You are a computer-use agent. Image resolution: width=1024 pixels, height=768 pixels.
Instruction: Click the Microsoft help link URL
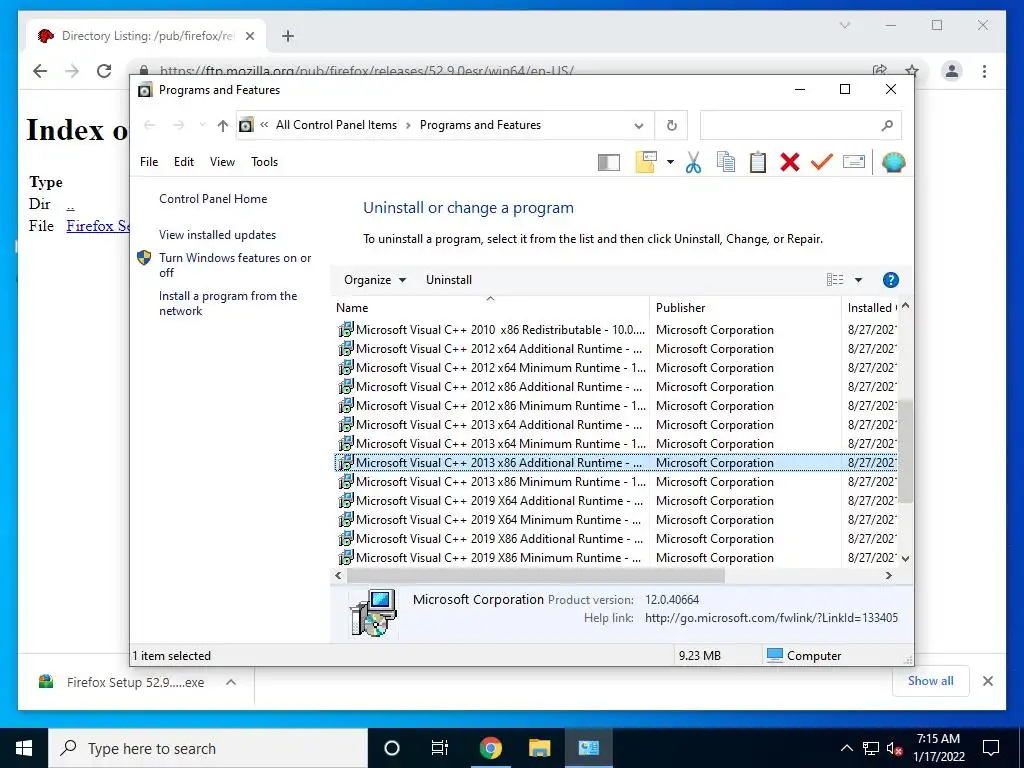tap(771, 618)
